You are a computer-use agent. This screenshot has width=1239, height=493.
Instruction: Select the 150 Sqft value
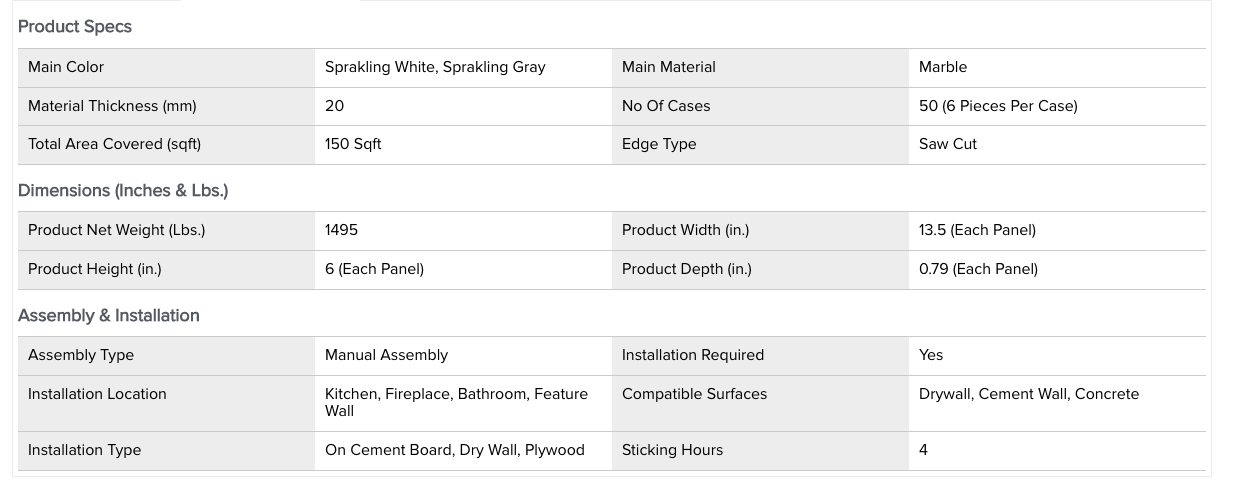tap(353, 144)
